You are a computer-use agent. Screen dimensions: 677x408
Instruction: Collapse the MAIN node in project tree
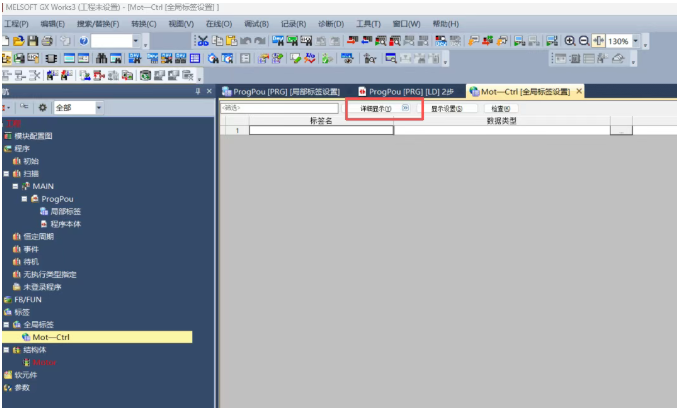15,185
